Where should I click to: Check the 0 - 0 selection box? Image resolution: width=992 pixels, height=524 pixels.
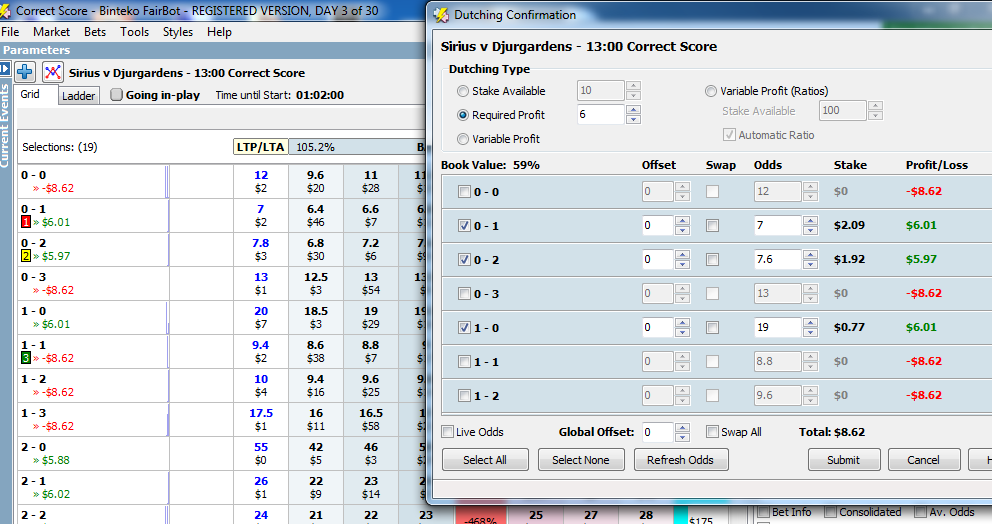point(464,192)
